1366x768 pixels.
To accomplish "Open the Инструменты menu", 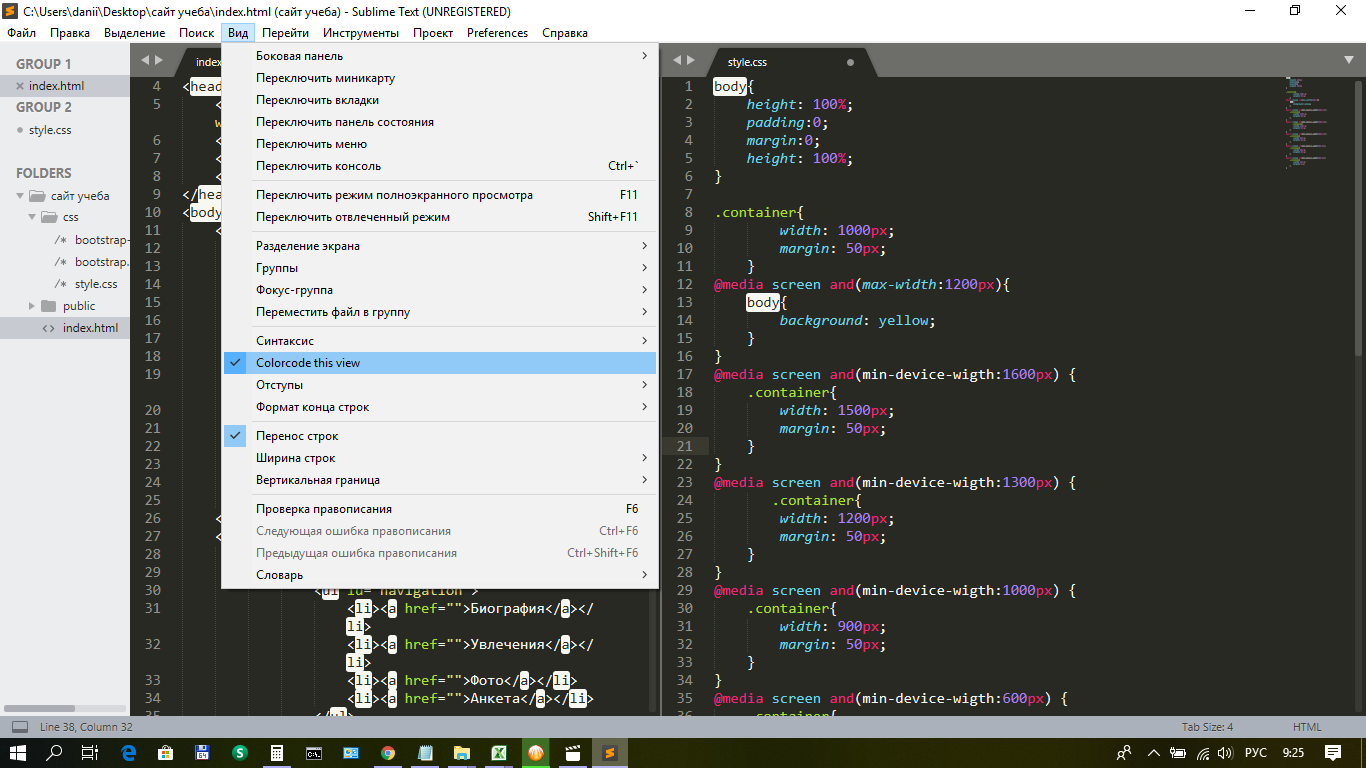I will [361, 32].
